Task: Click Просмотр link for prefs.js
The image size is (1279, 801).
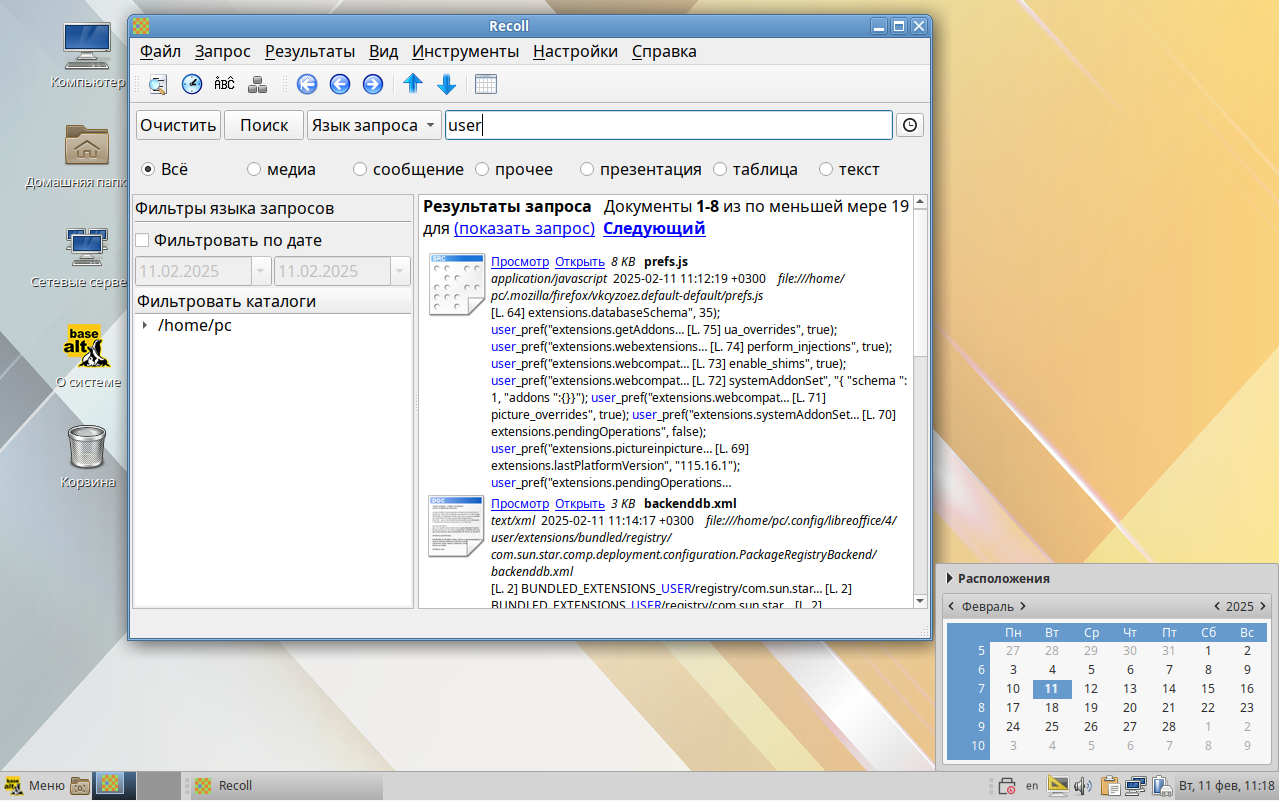Action: click(x=520, y=262)
